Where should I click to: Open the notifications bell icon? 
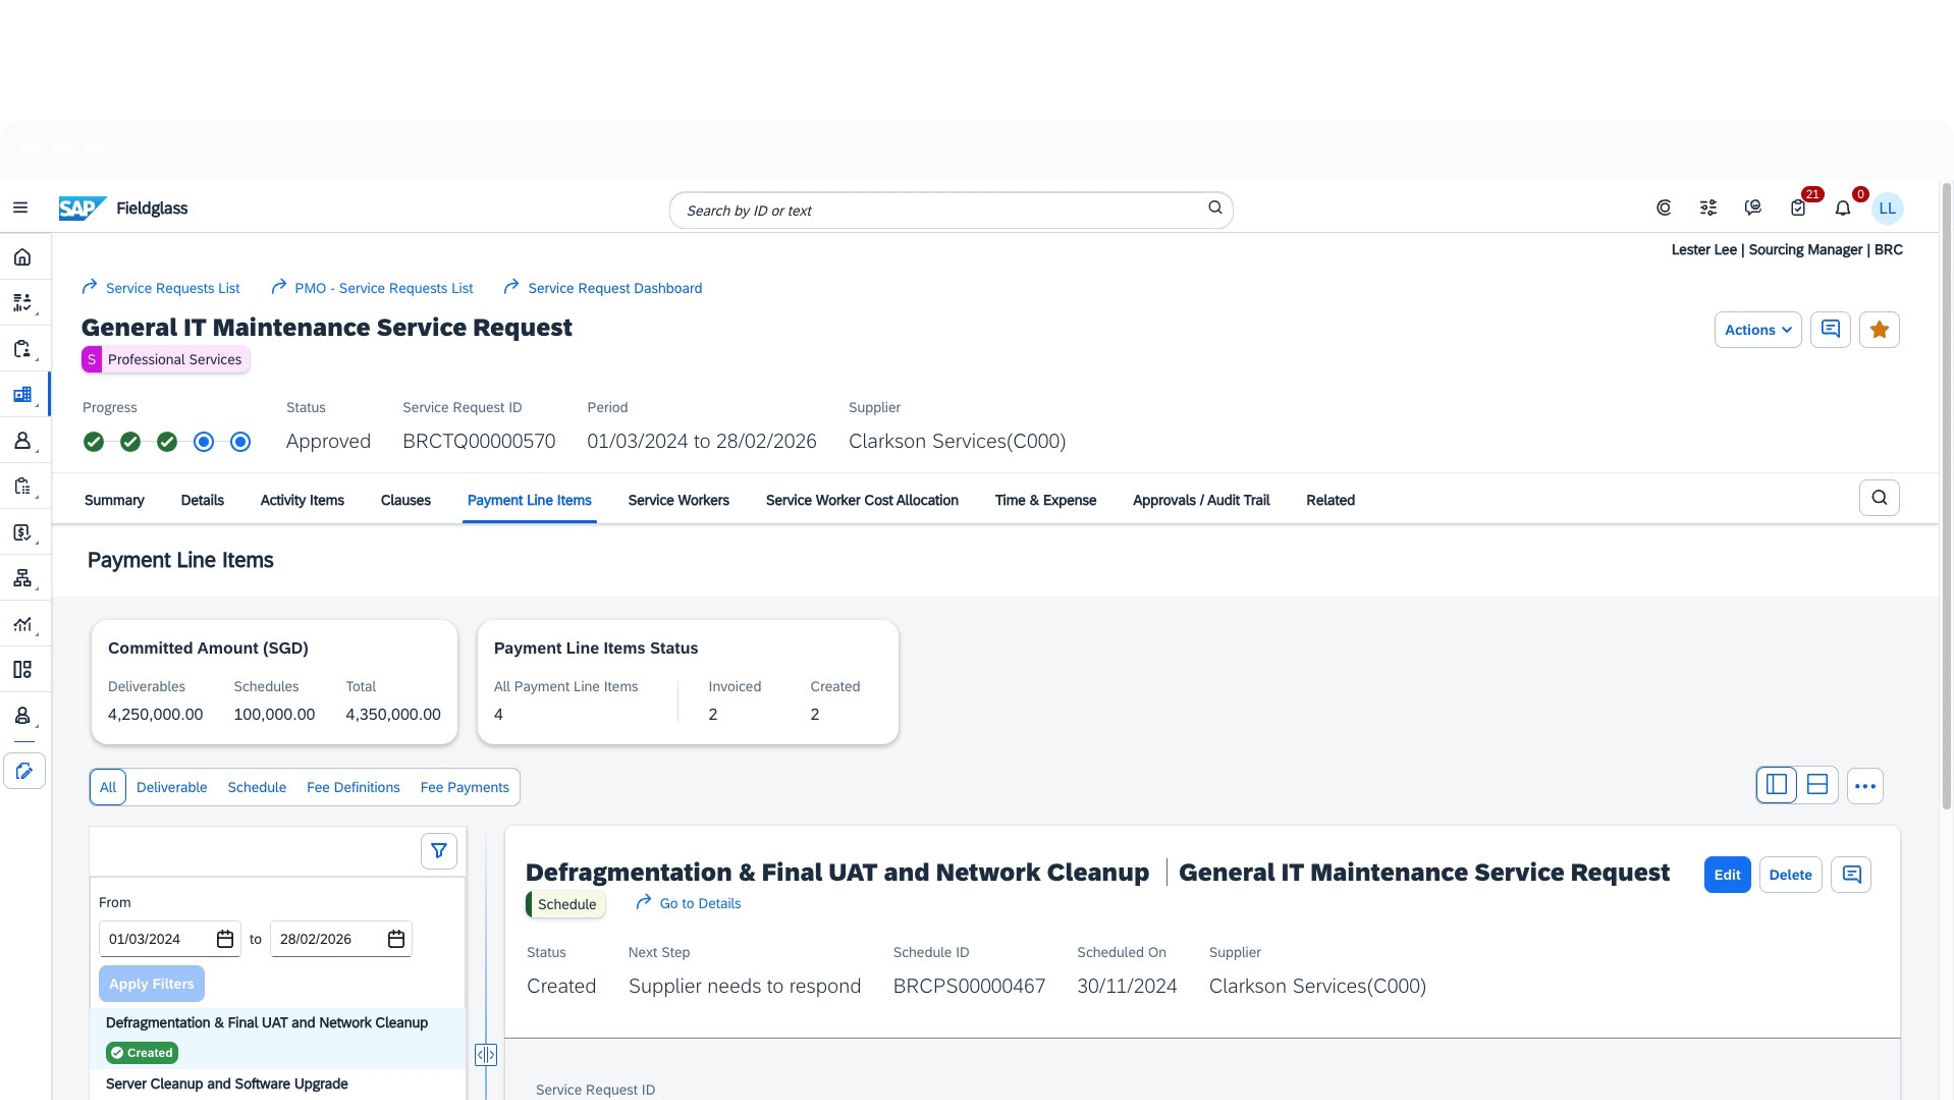tap(1842, 208)
